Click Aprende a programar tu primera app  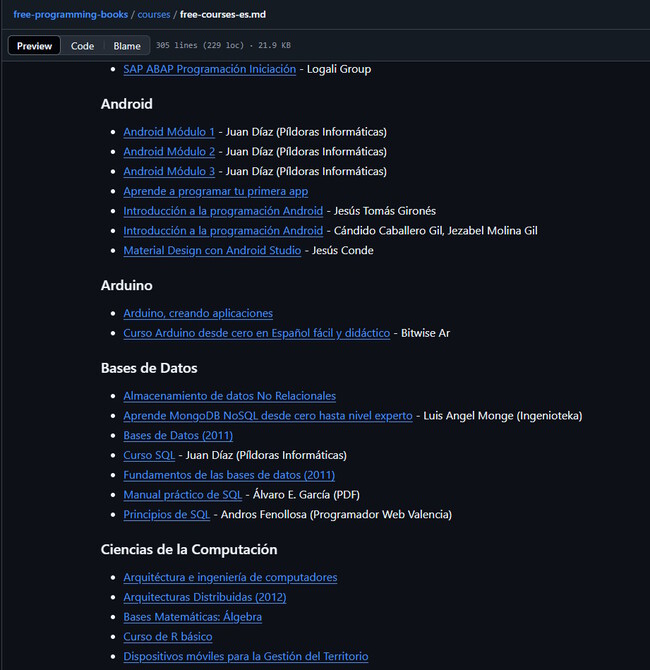pos(215,191)
